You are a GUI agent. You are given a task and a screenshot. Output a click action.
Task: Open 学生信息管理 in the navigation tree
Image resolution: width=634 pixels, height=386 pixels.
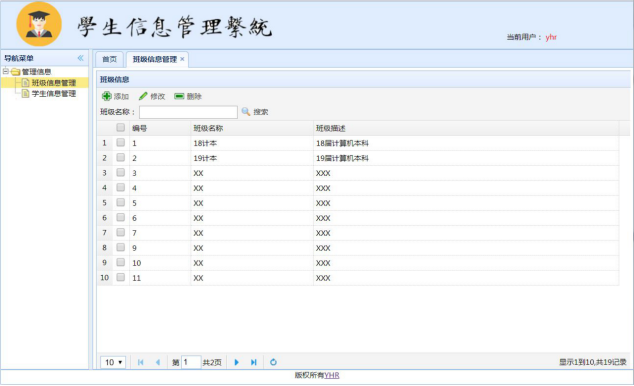pyautogui.click(x=54, y=94)
